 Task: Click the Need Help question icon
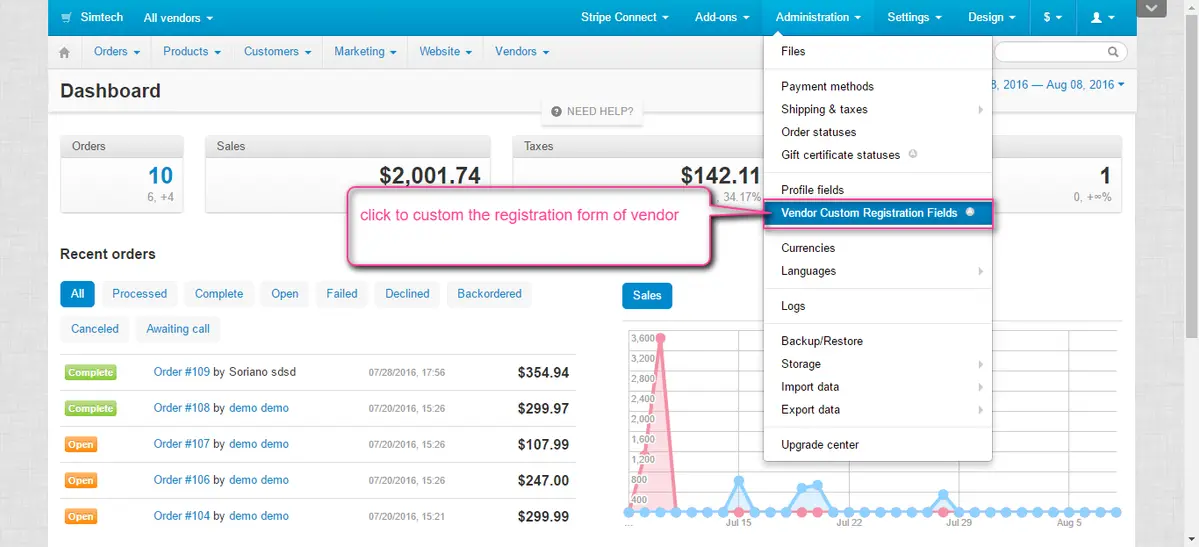click(x=556, y=111)
